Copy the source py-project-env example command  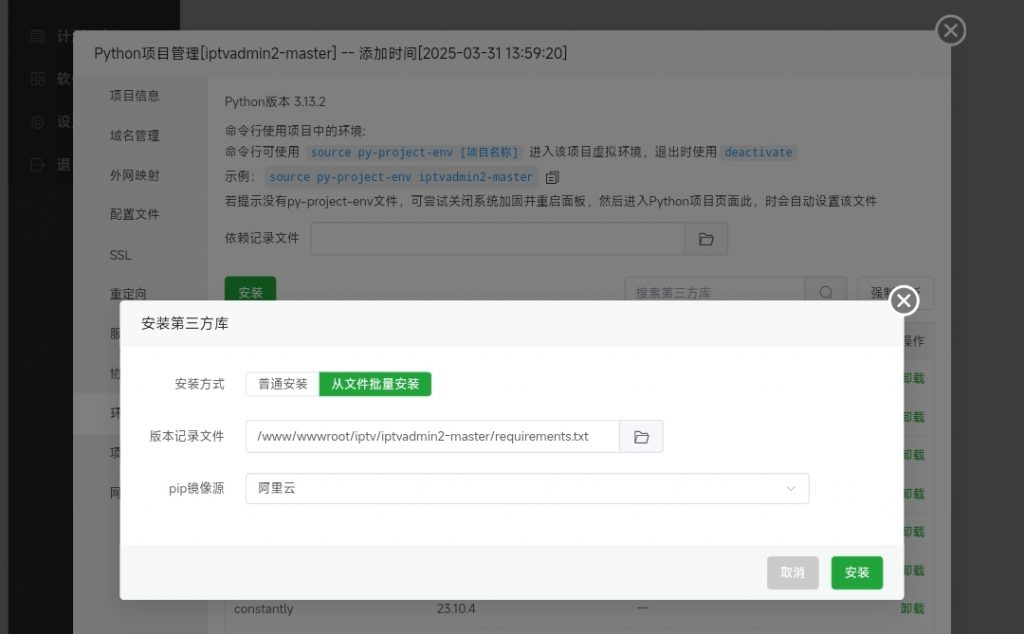click(x=552, y=177)
